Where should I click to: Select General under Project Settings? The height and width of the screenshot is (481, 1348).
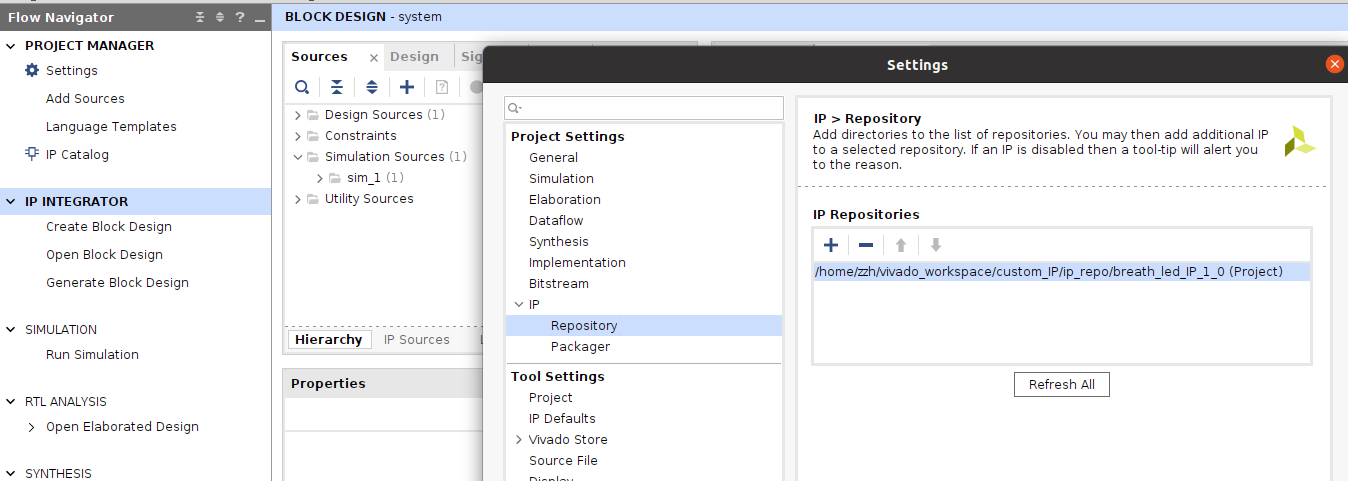[553, 158]
